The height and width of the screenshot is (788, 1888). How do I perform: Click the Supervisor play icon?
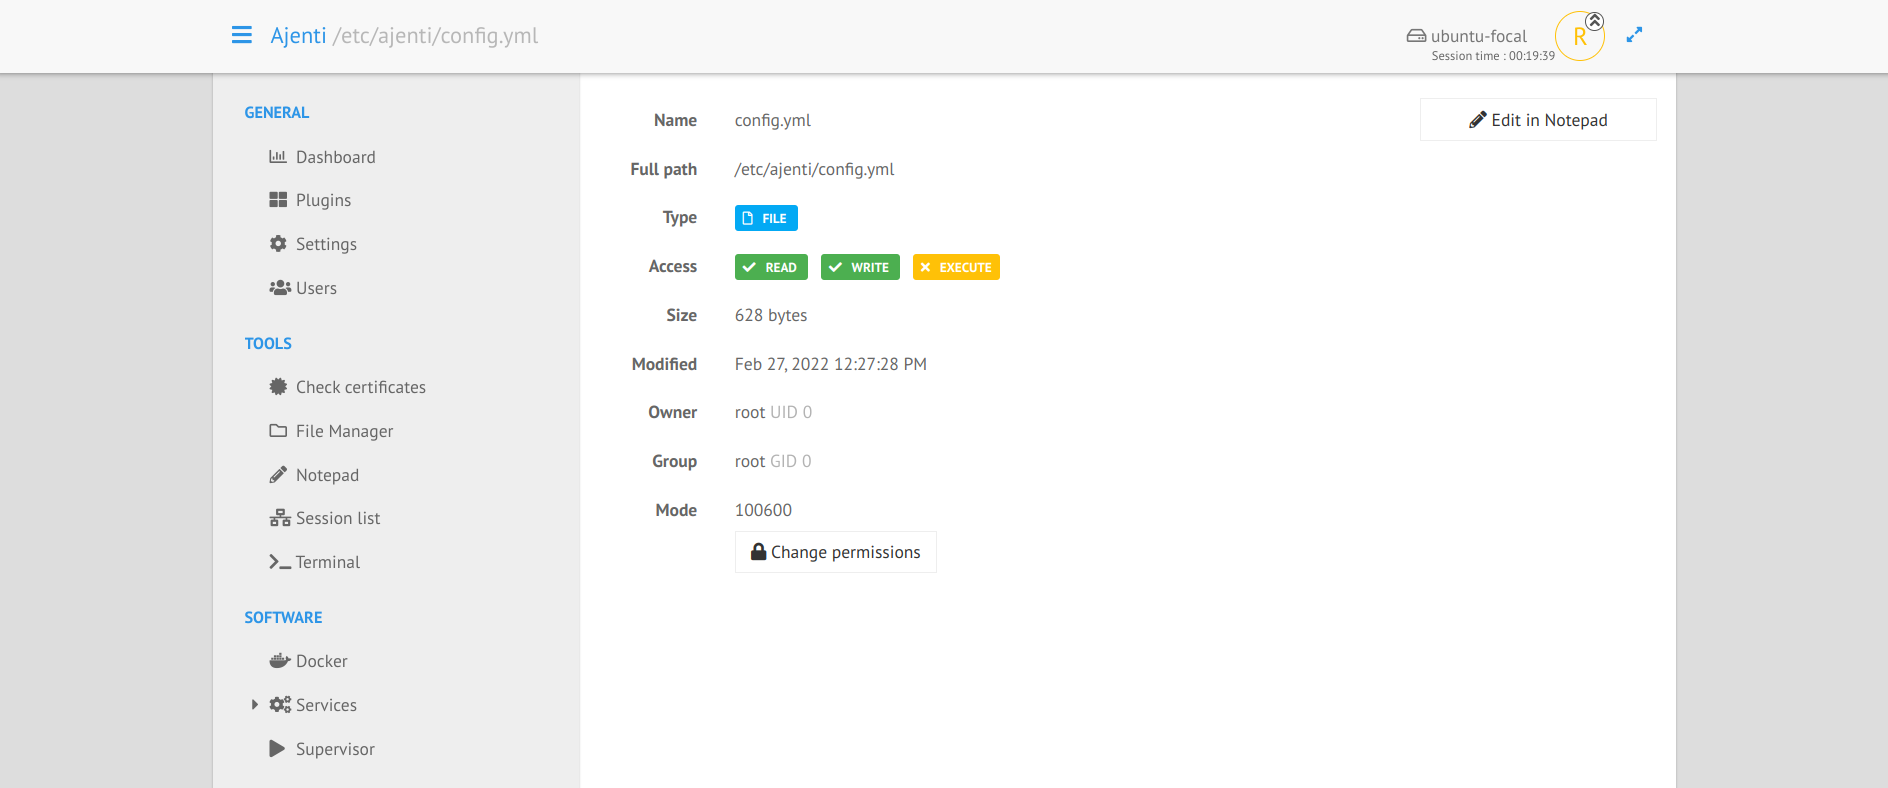tap(277, 748)
